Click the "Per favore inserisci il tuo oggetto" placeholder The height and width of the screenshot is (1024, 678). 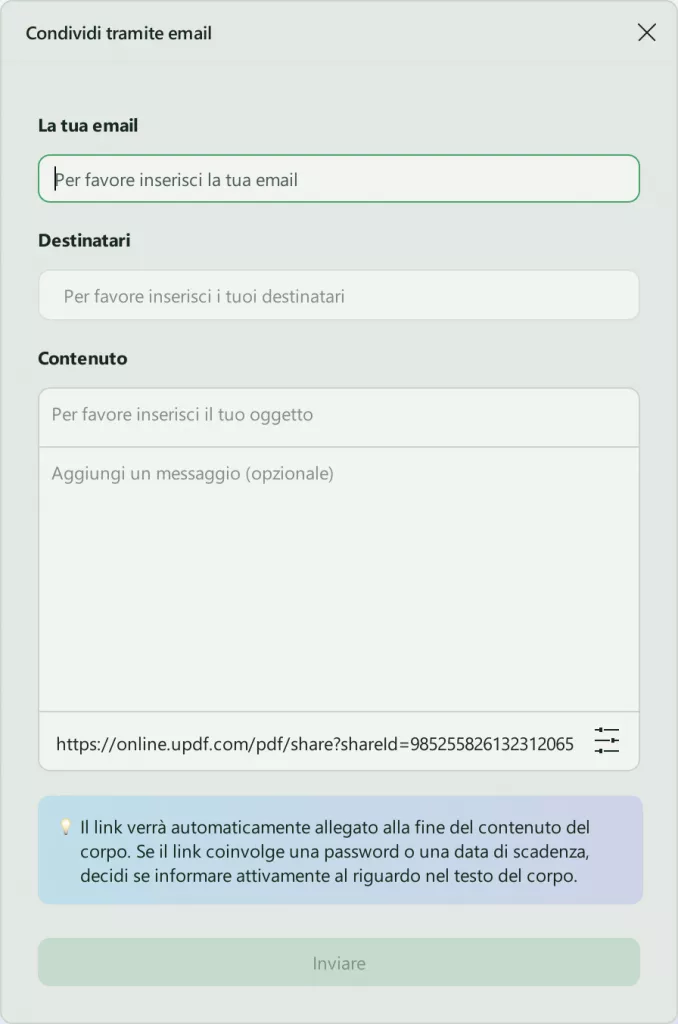(x=182, y=414)
